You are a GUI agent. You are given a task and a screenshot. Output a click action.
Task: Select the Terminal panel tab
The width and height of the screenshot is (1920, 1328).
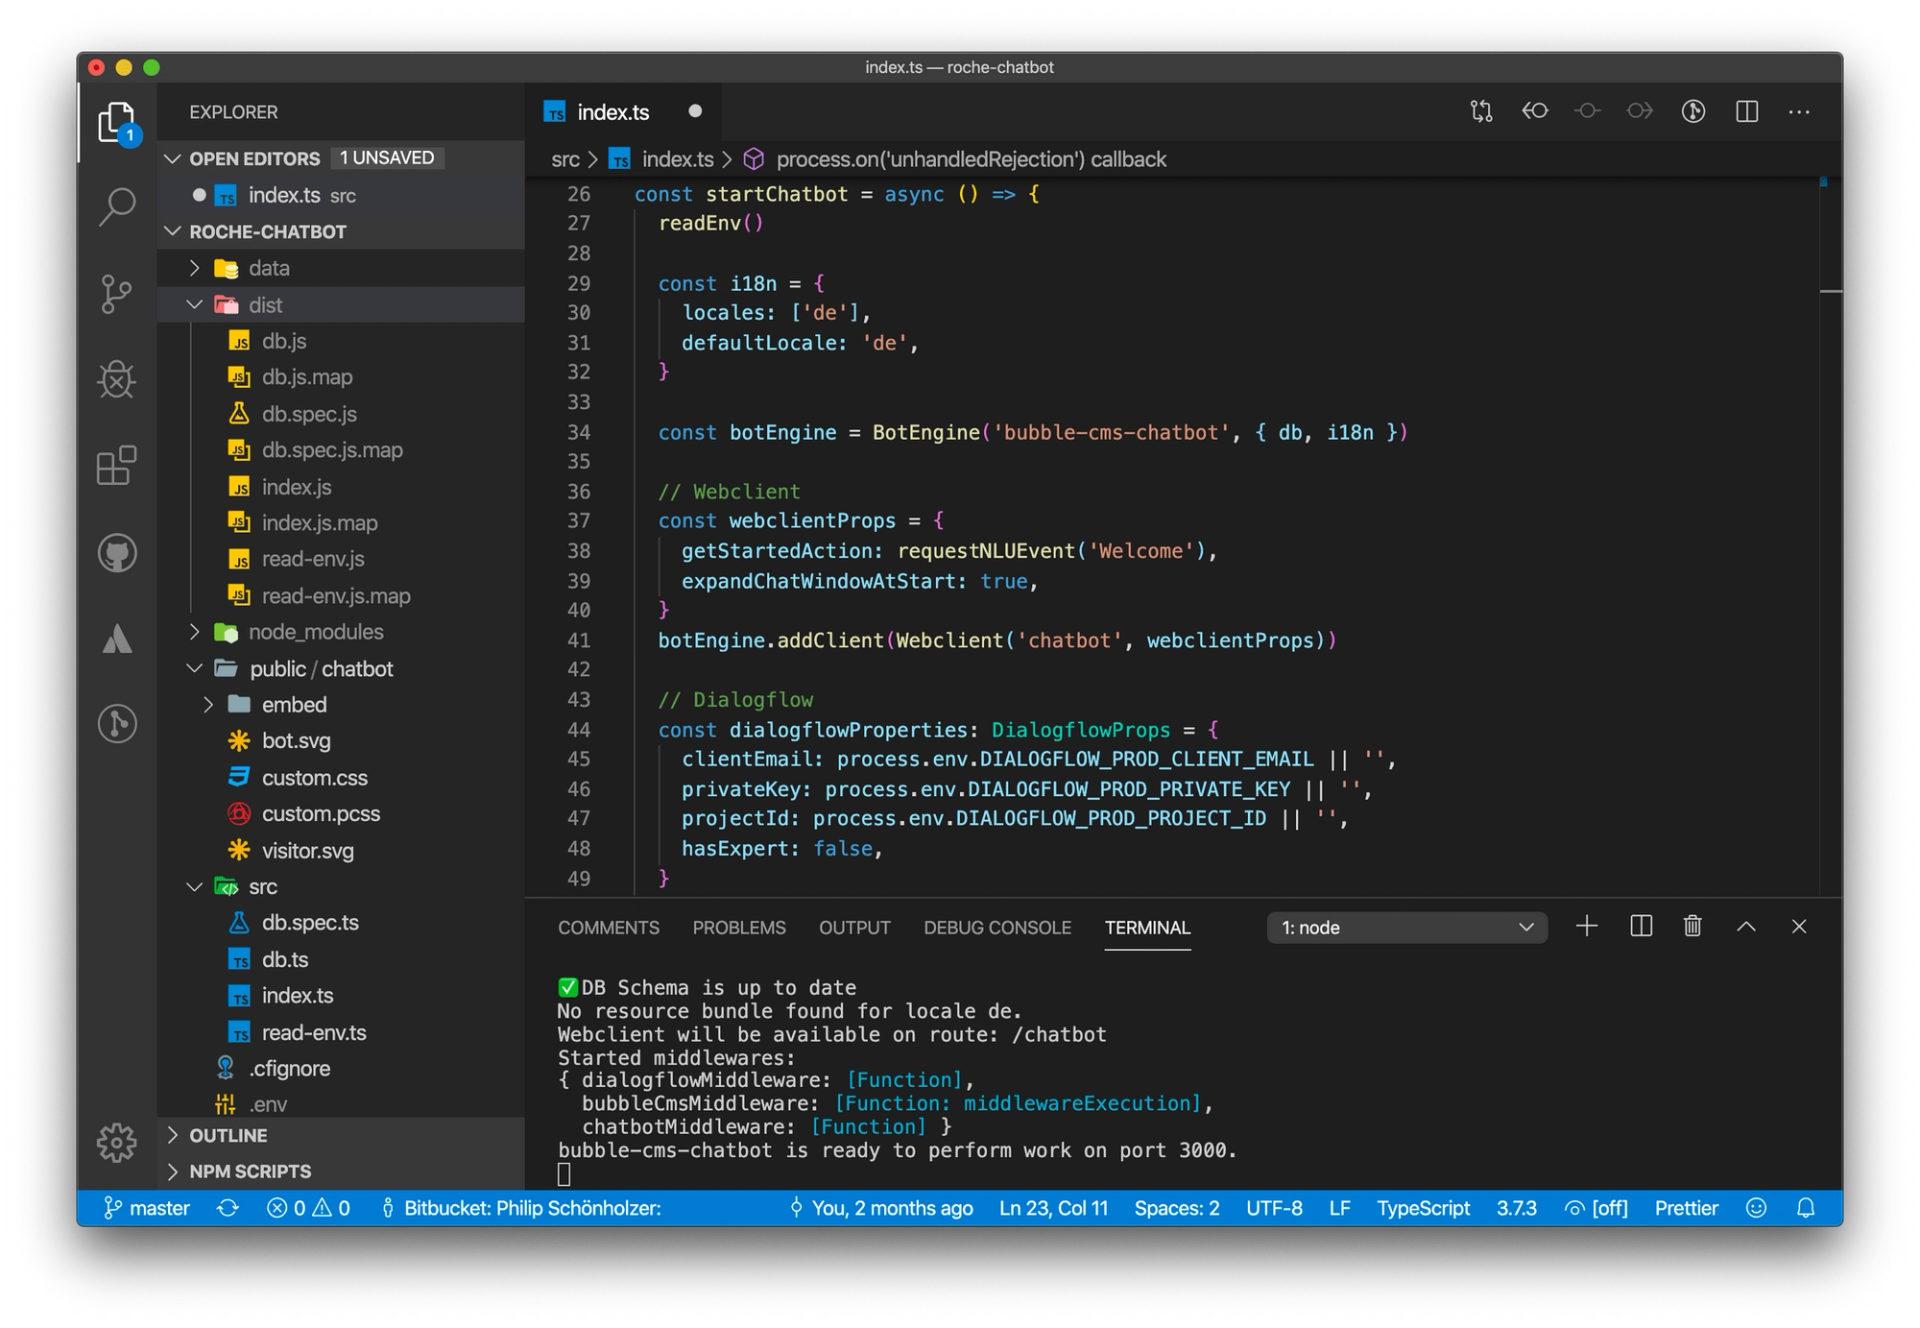[1147, 927]
